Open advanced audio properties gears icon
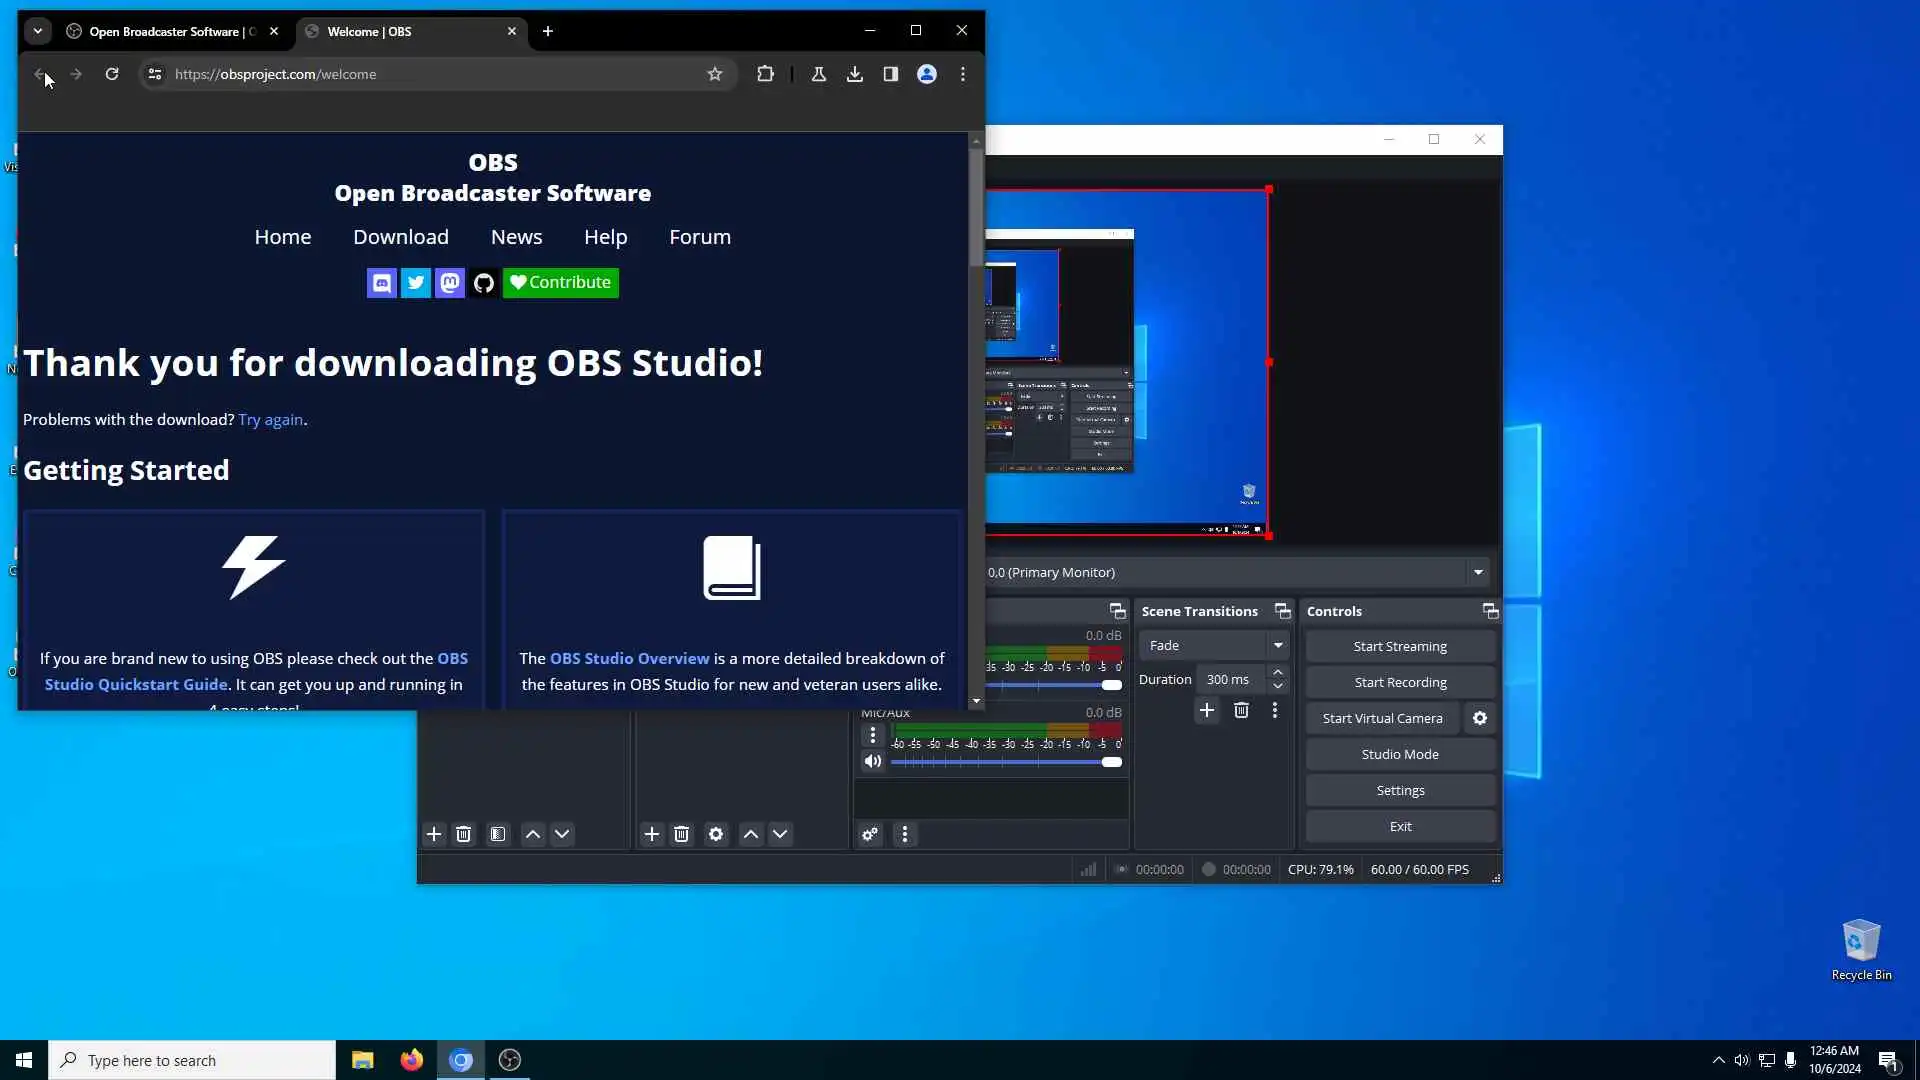Viewport: 1920px width, 1080px height. point(870,834)
